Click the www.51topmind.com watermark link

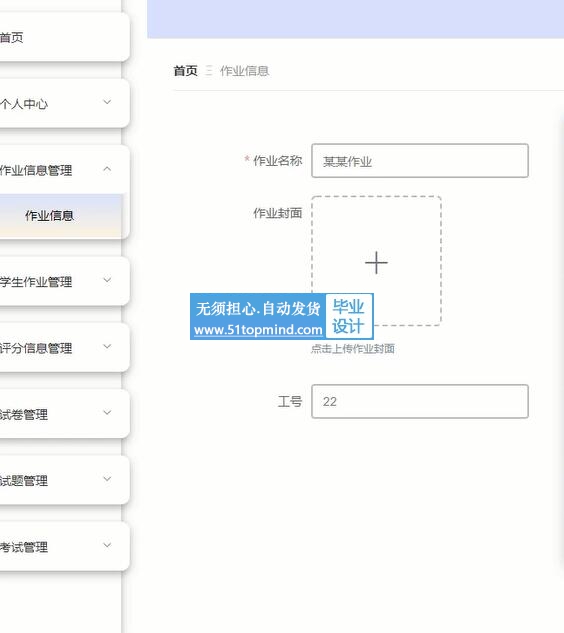tap(258, 330)
